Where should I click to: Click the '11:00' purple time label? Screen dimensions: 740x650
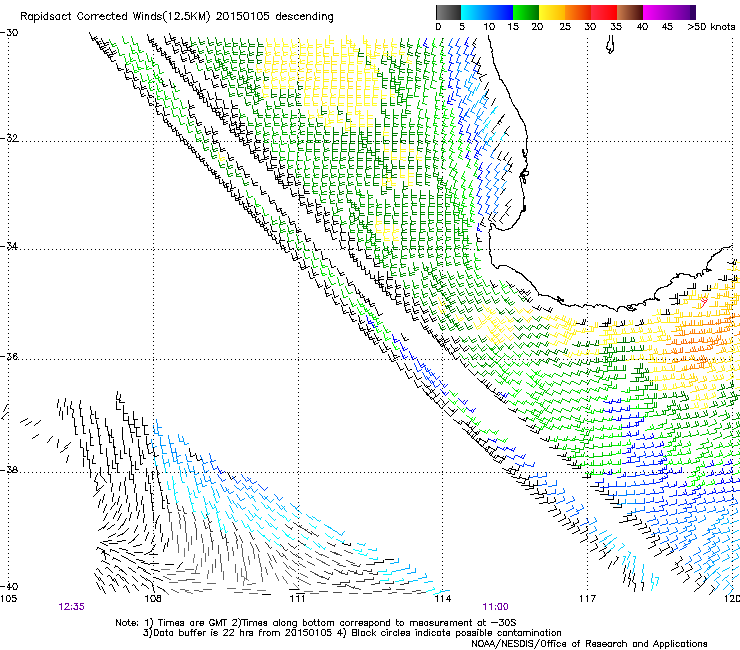point(495,607)
